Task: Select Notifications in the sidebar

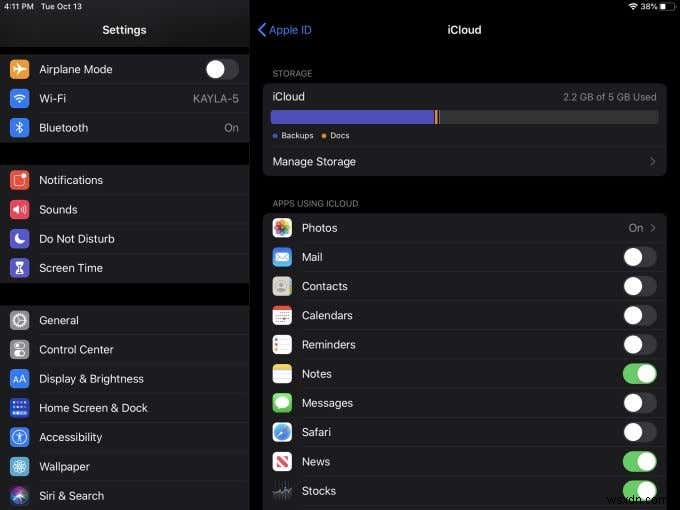Action: (124, 180)
